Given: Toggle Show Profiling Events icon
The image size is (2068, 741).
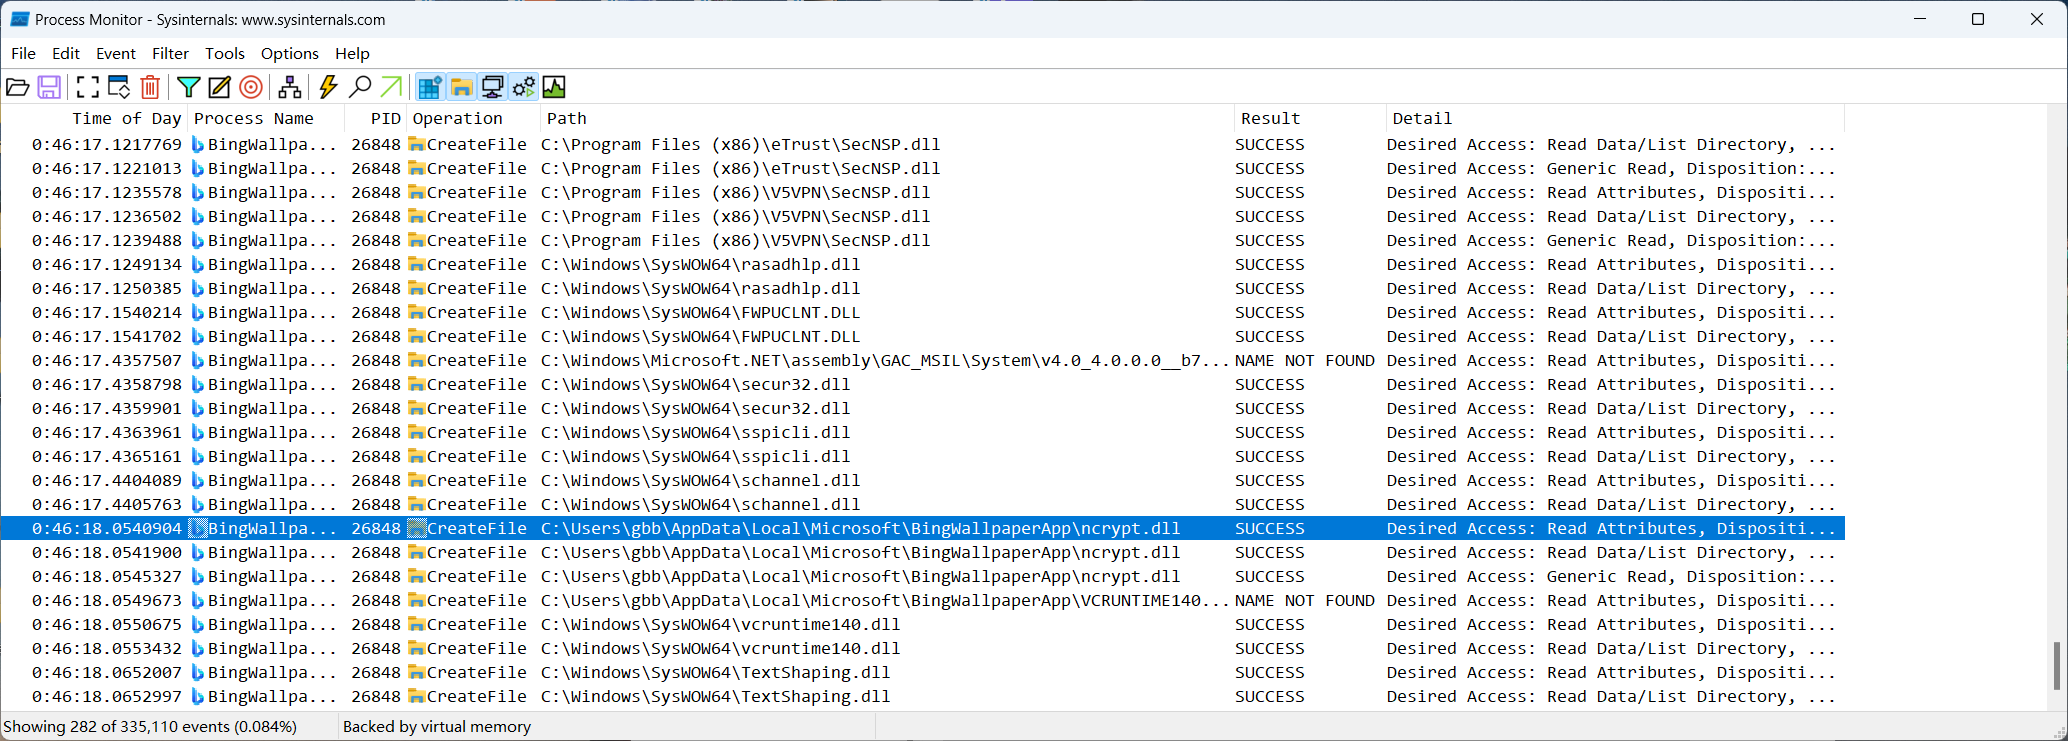Looking at the screenshot, I should click(554, 87).
